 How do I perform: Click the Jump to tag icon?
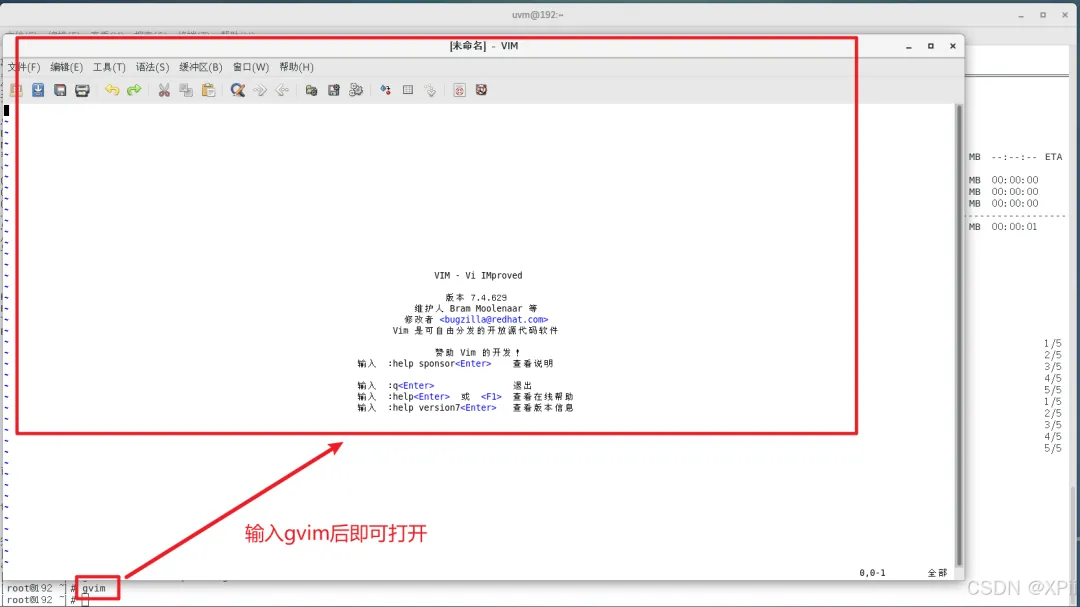[430, 90]
